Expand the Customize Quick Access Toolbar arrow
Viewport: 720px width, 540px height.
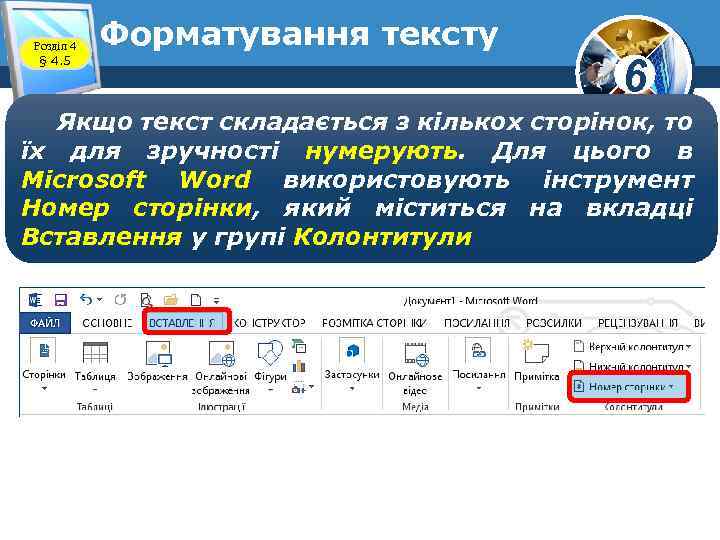(x=216, y=301)
